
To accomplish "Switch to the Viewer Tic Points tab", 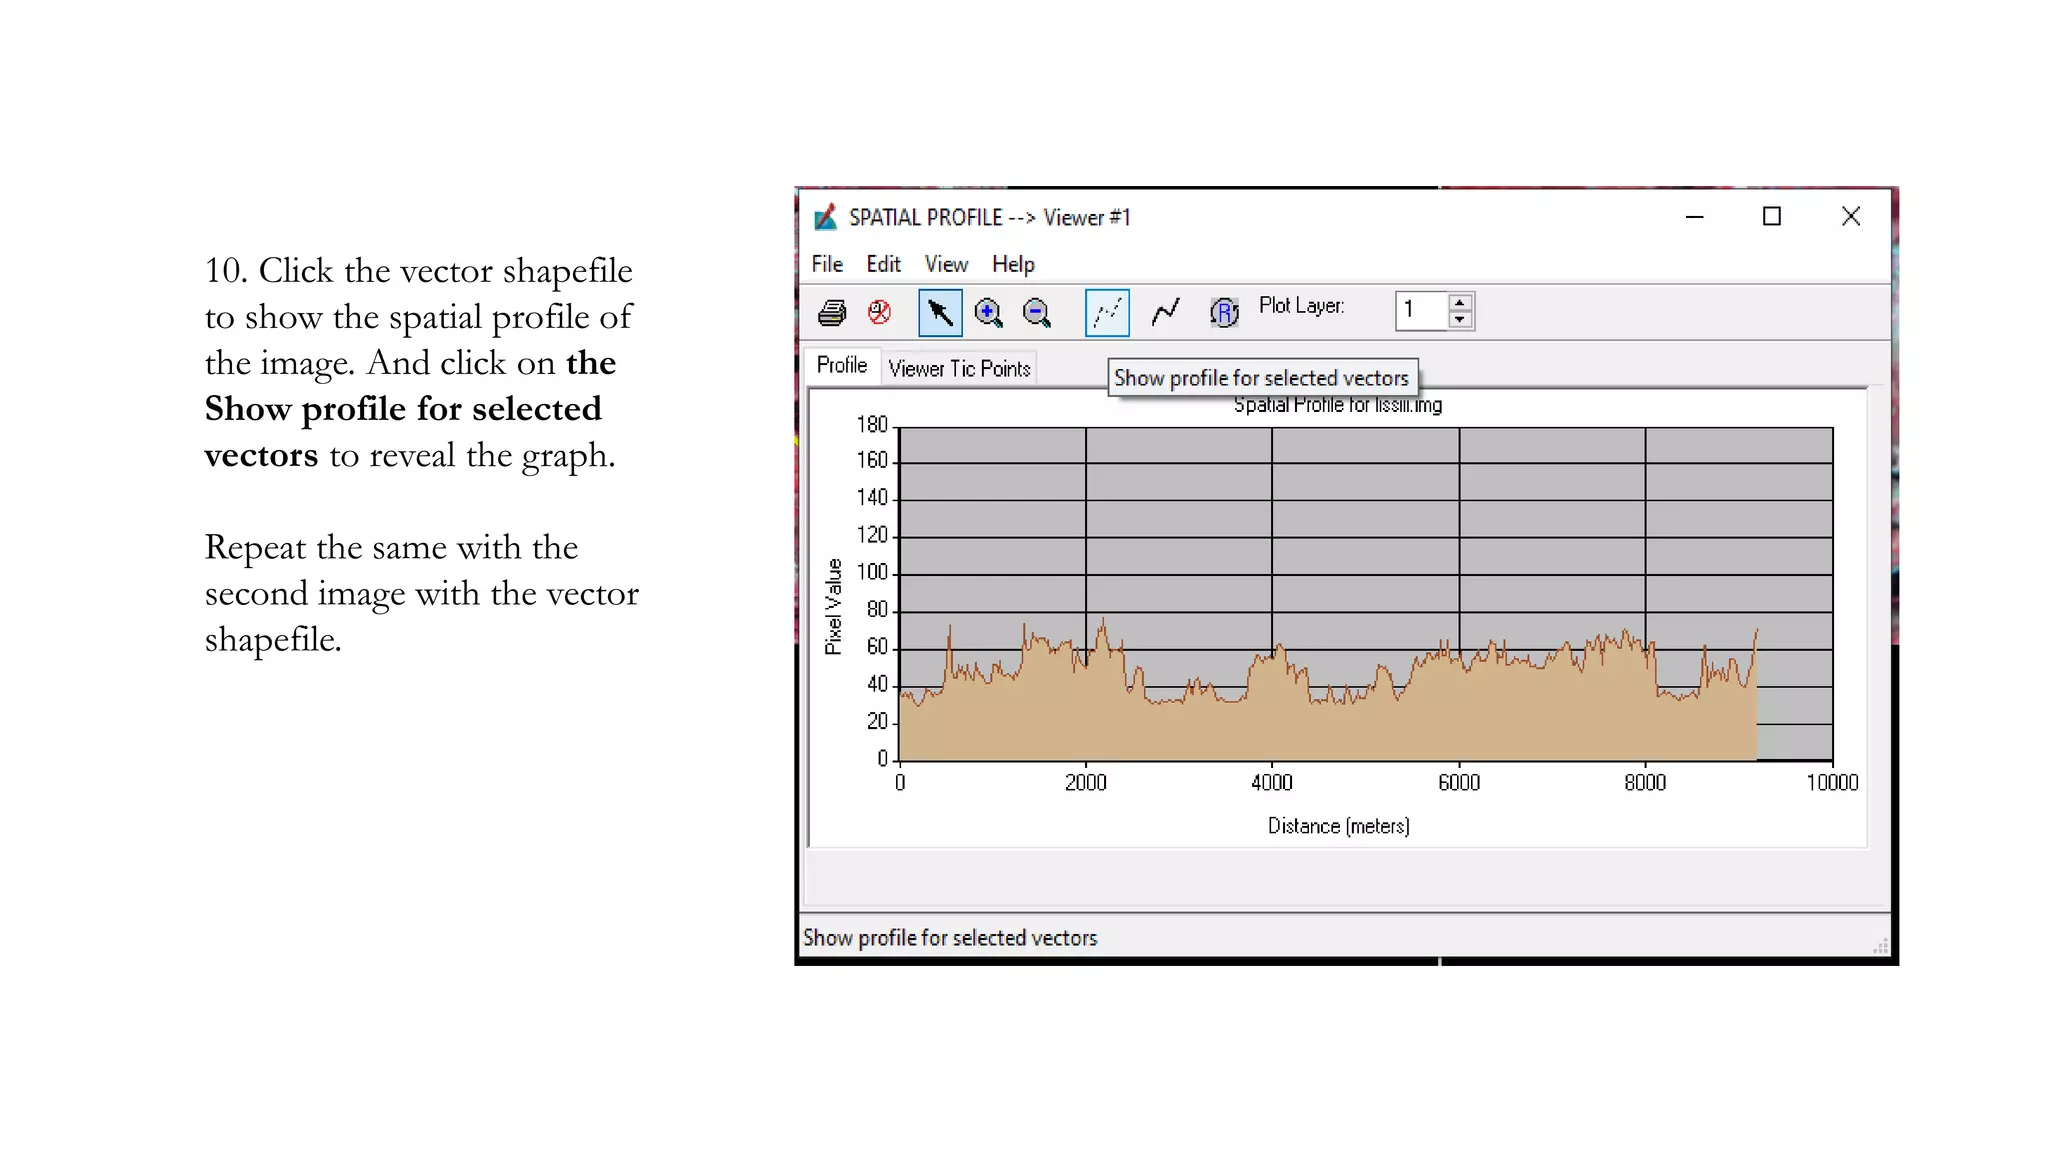I will (959, 369).
